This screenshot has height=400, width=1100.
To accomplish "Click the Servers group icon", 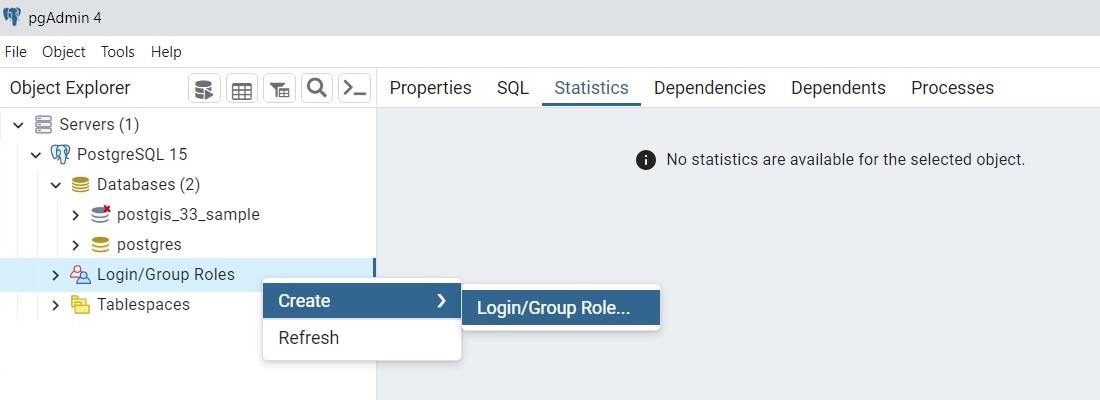I will click(x=43, y=125).
